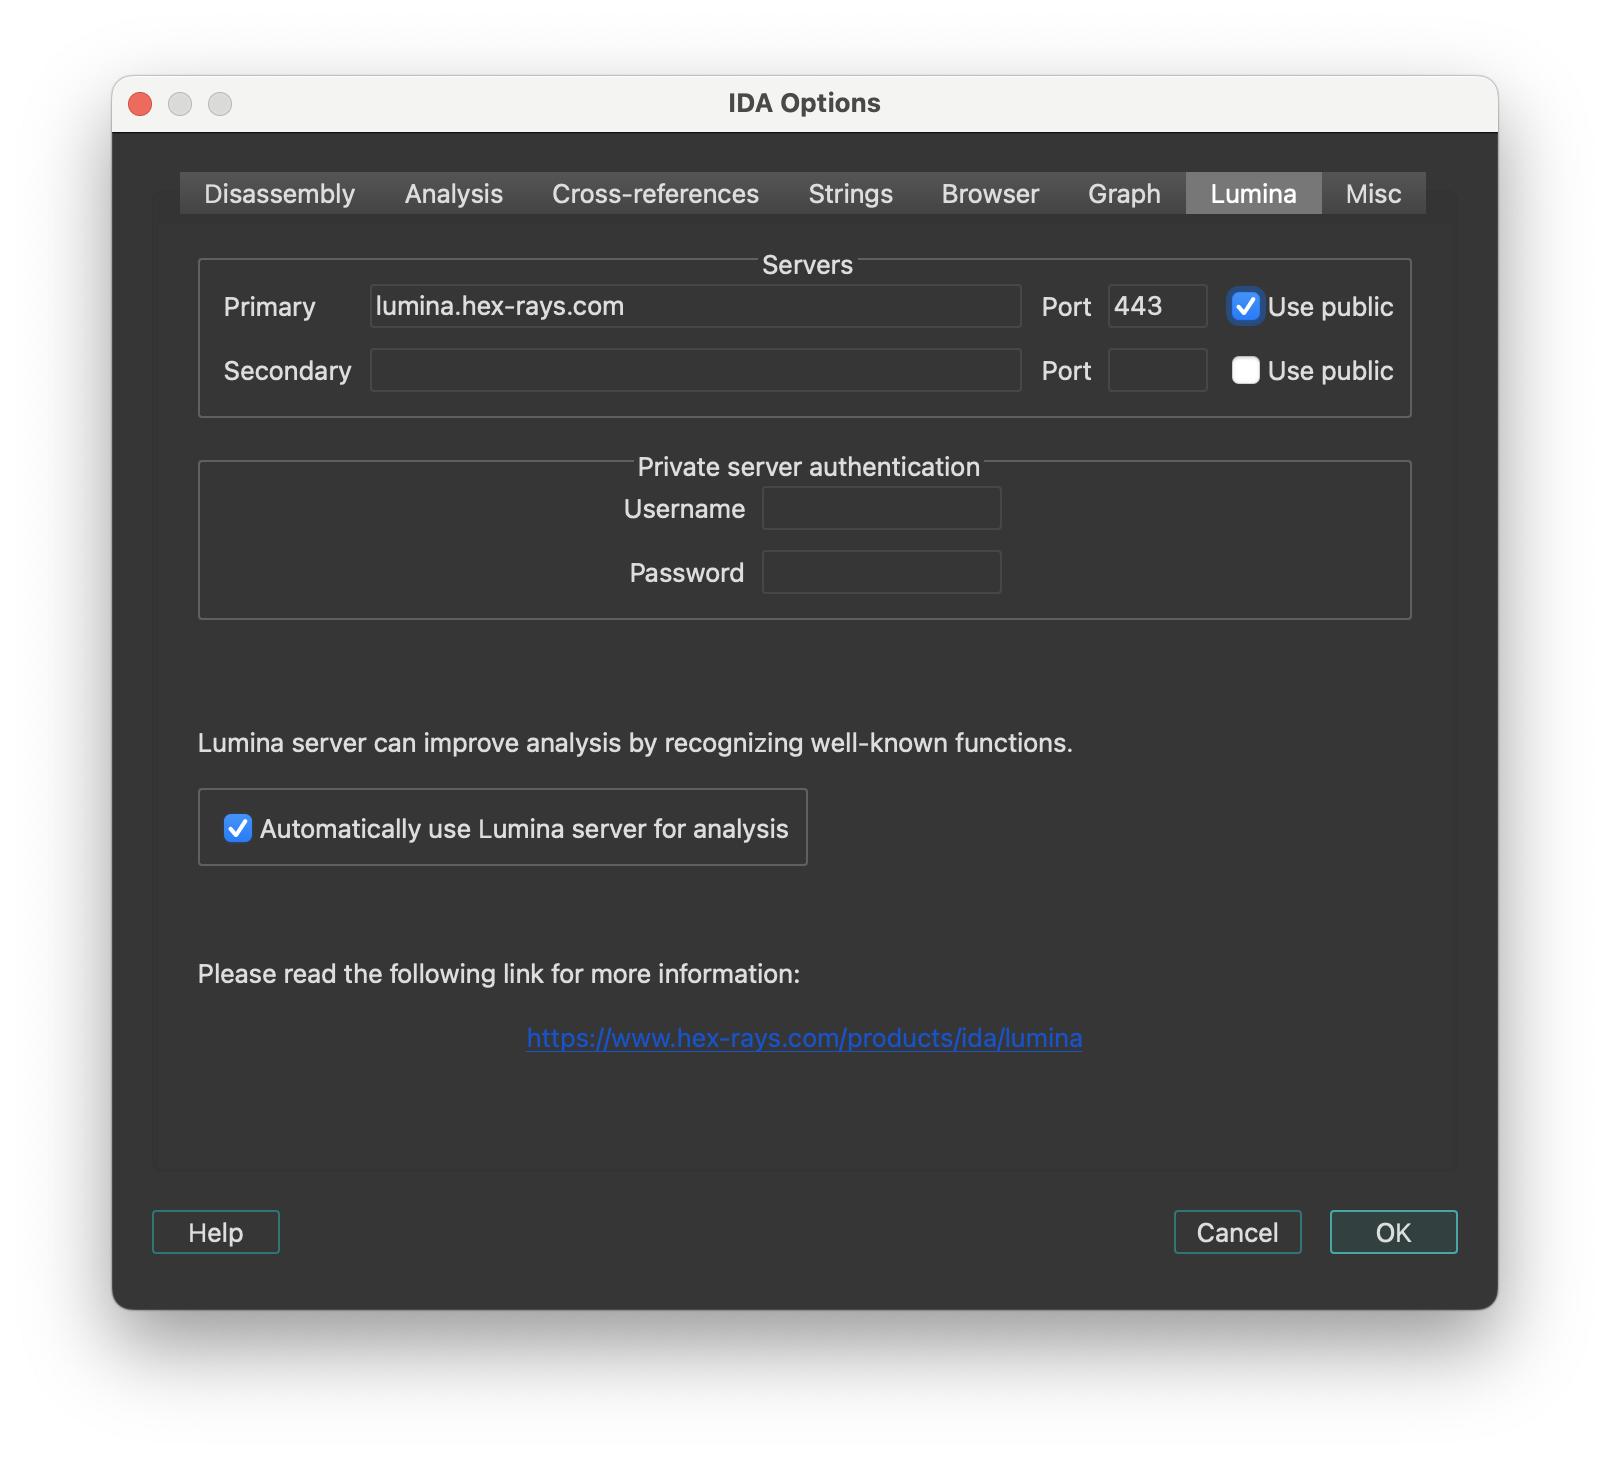The height and width of the screenshot is (1458, 1610).
Task: Go to the Strings tab
Action: click(850, 194)
